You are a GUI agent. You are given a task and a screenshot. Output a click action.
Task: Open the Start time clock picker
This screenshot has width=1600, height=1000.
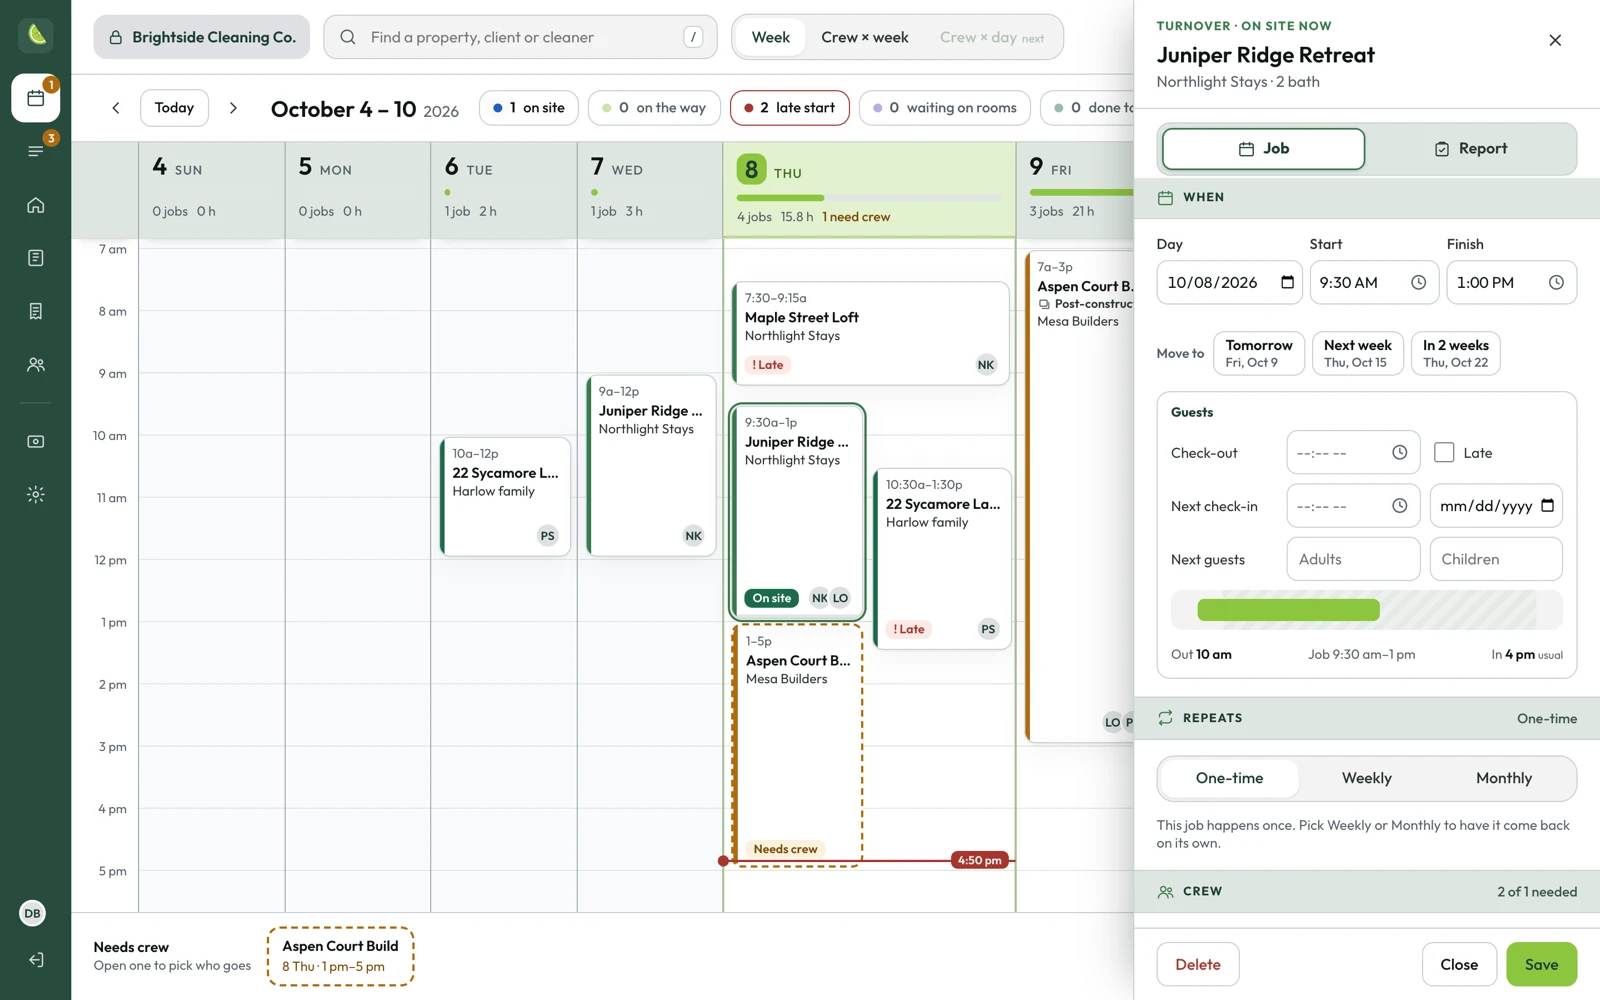tap(1418, 283)
